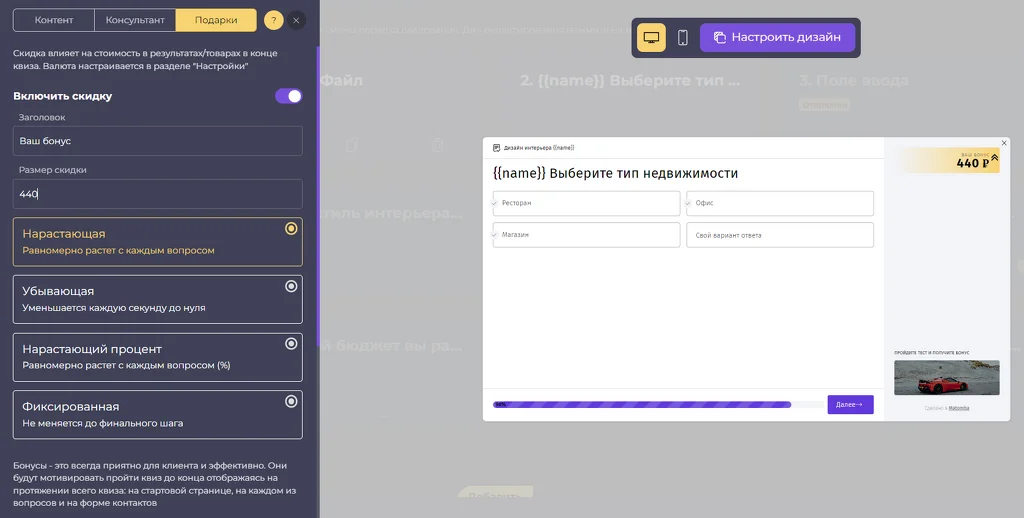Click the Далее button in preview
Viewport: 1024px width, 518px height.
(850, 404)
